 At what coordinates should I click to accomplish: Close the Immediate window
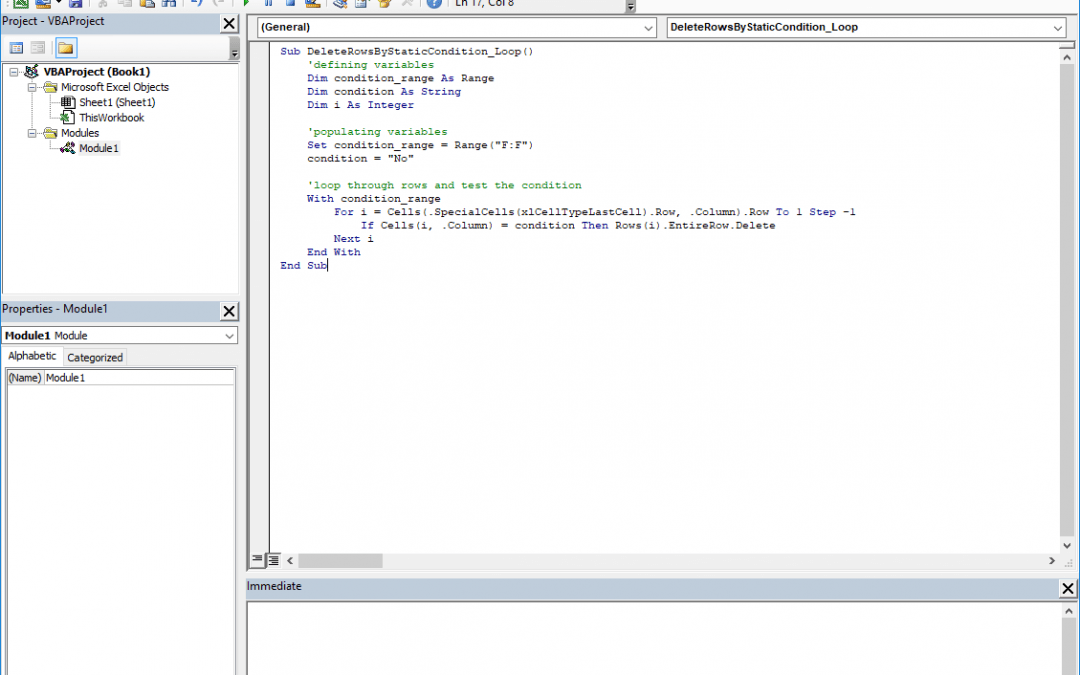(x=1067, y=588)
